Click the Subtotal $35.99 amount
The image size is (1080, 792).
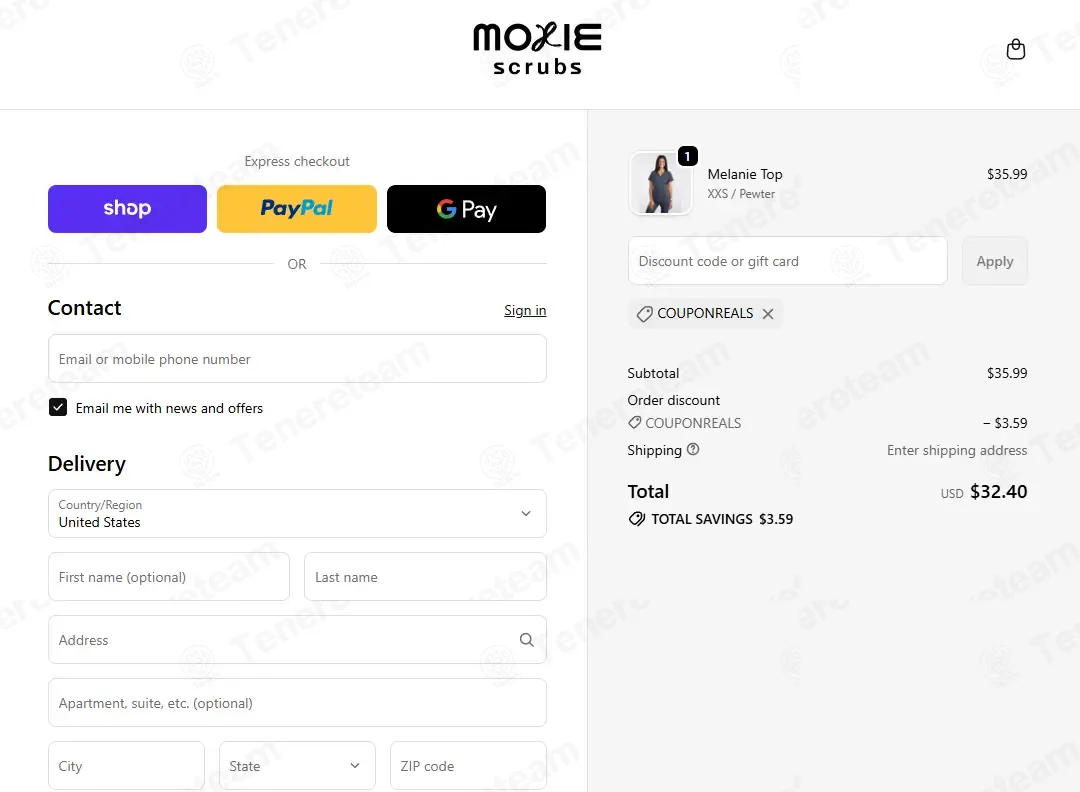click(1006, 373)
